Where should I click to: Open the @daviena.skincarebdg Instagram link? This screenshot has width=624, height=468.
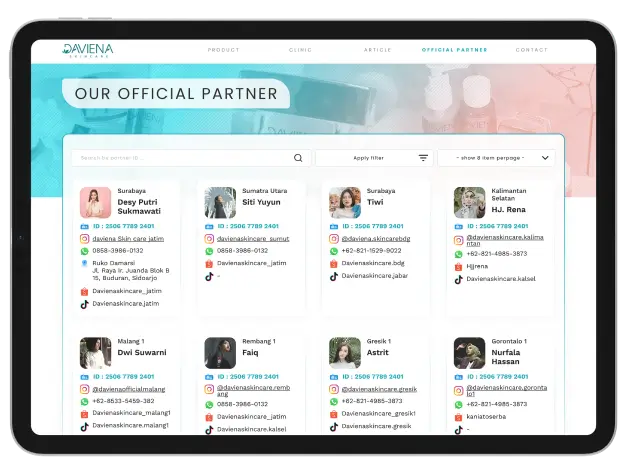click(376, 239)
